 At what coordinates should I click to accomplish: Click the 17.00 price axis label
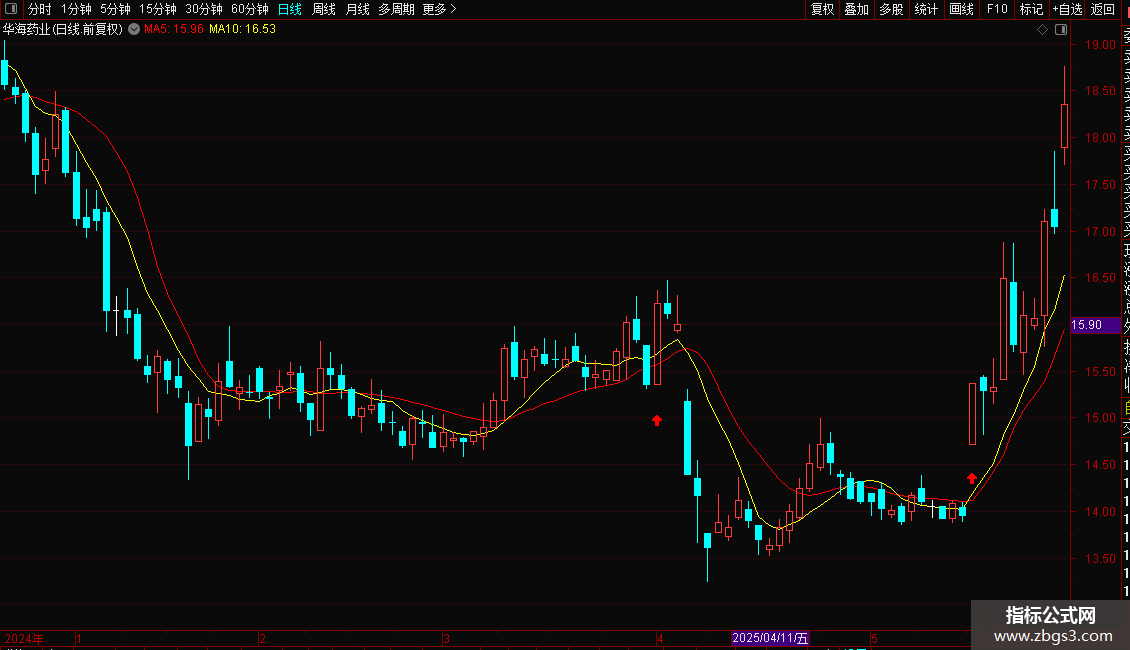[1100, 231]
